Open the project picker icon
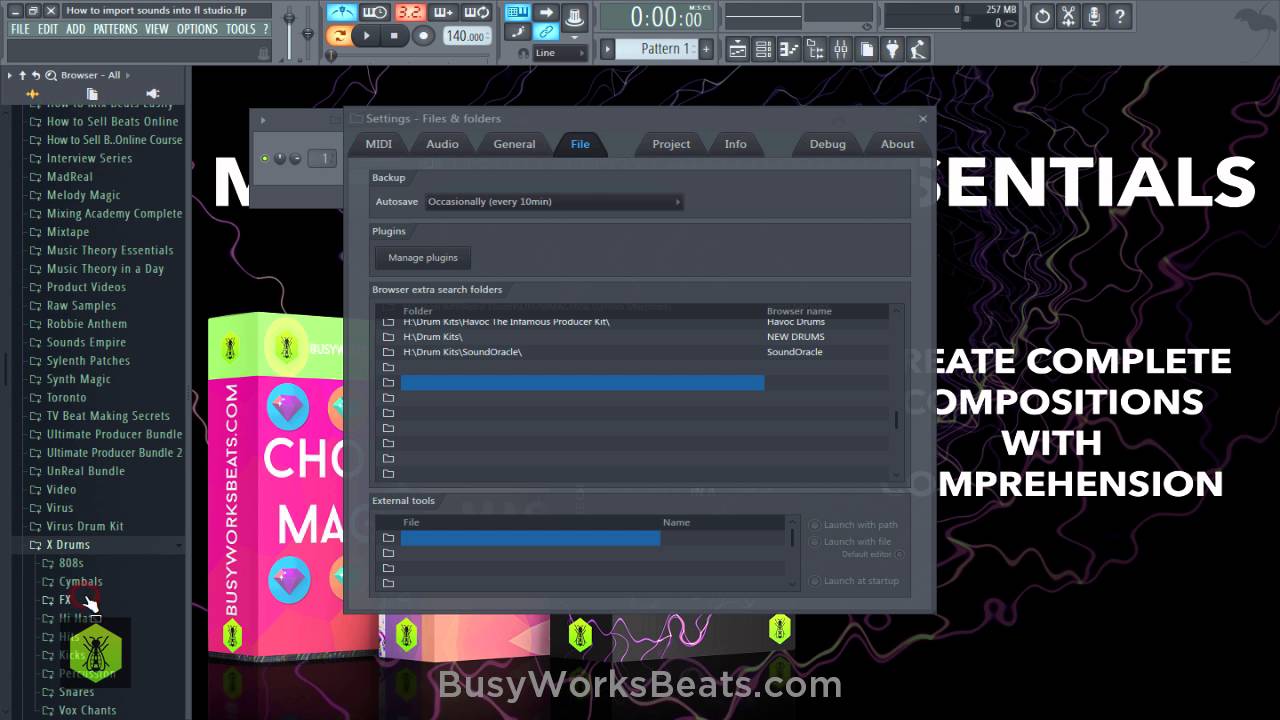Screen dimensions: 1280x720 867,48
